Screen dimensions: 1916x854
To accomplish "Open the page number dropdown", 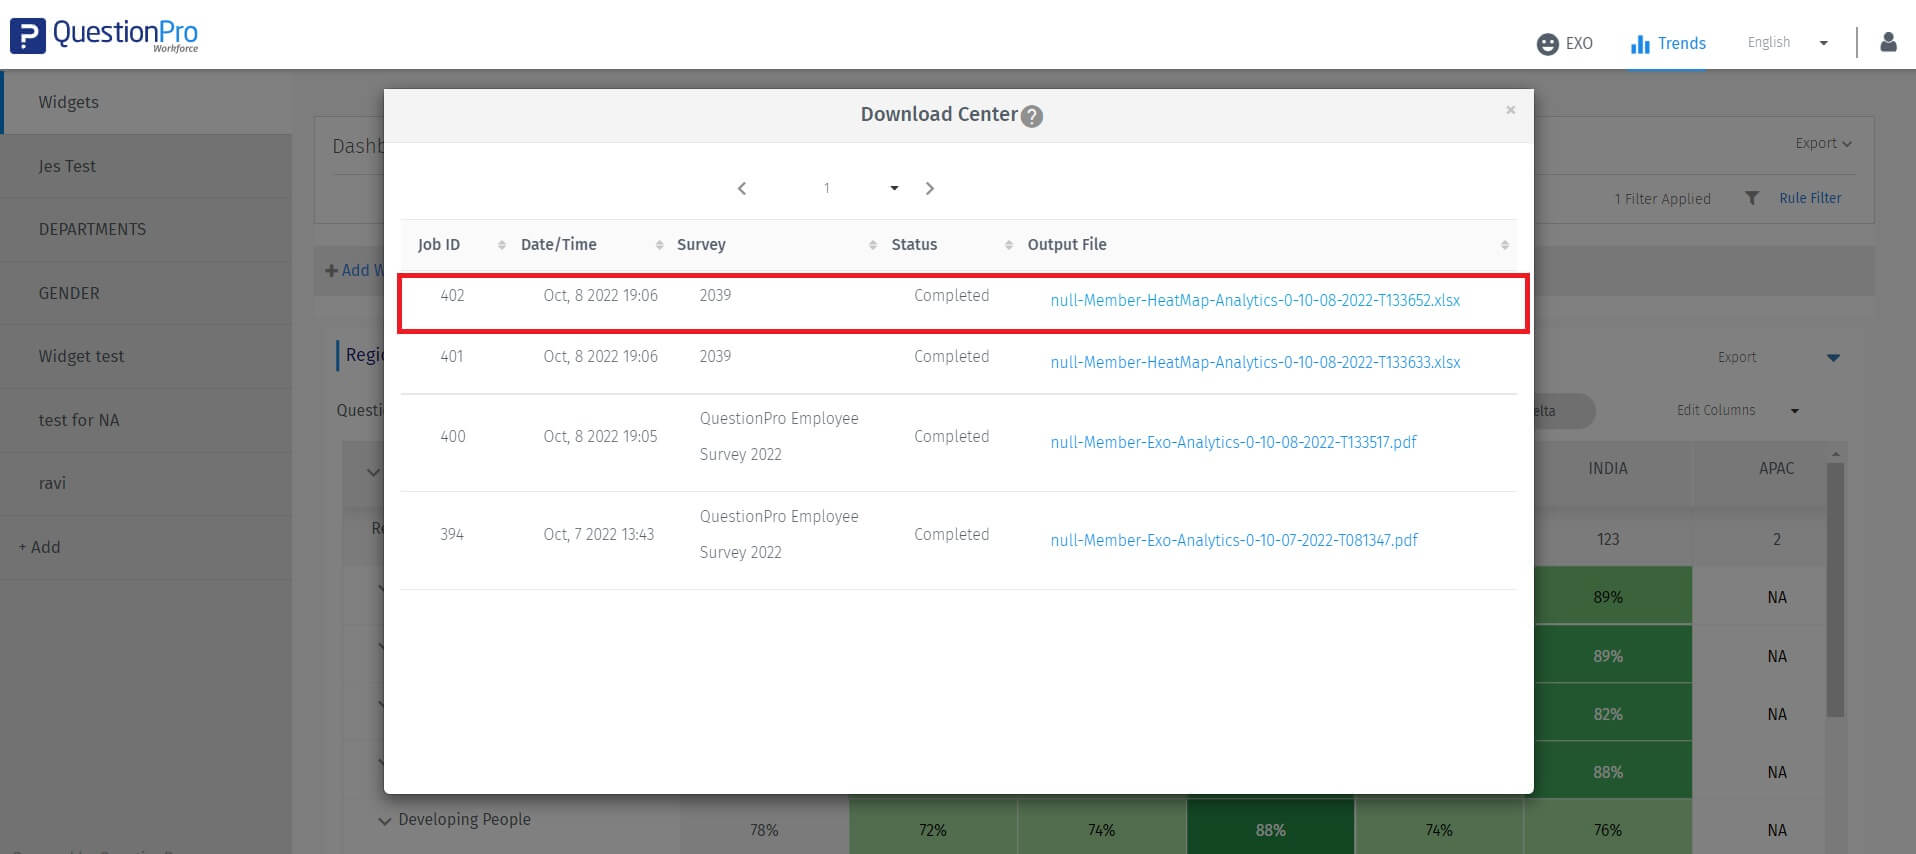I will (860, 188).
